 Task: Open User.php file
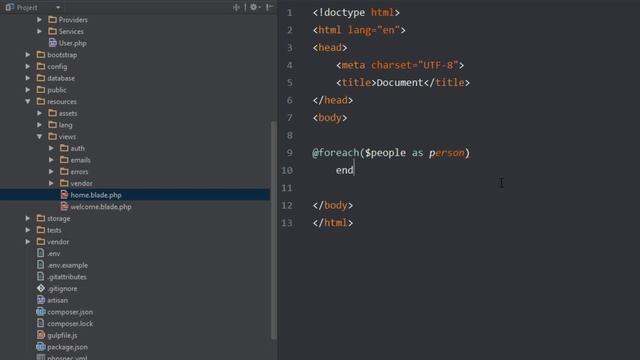pos(72,43)
